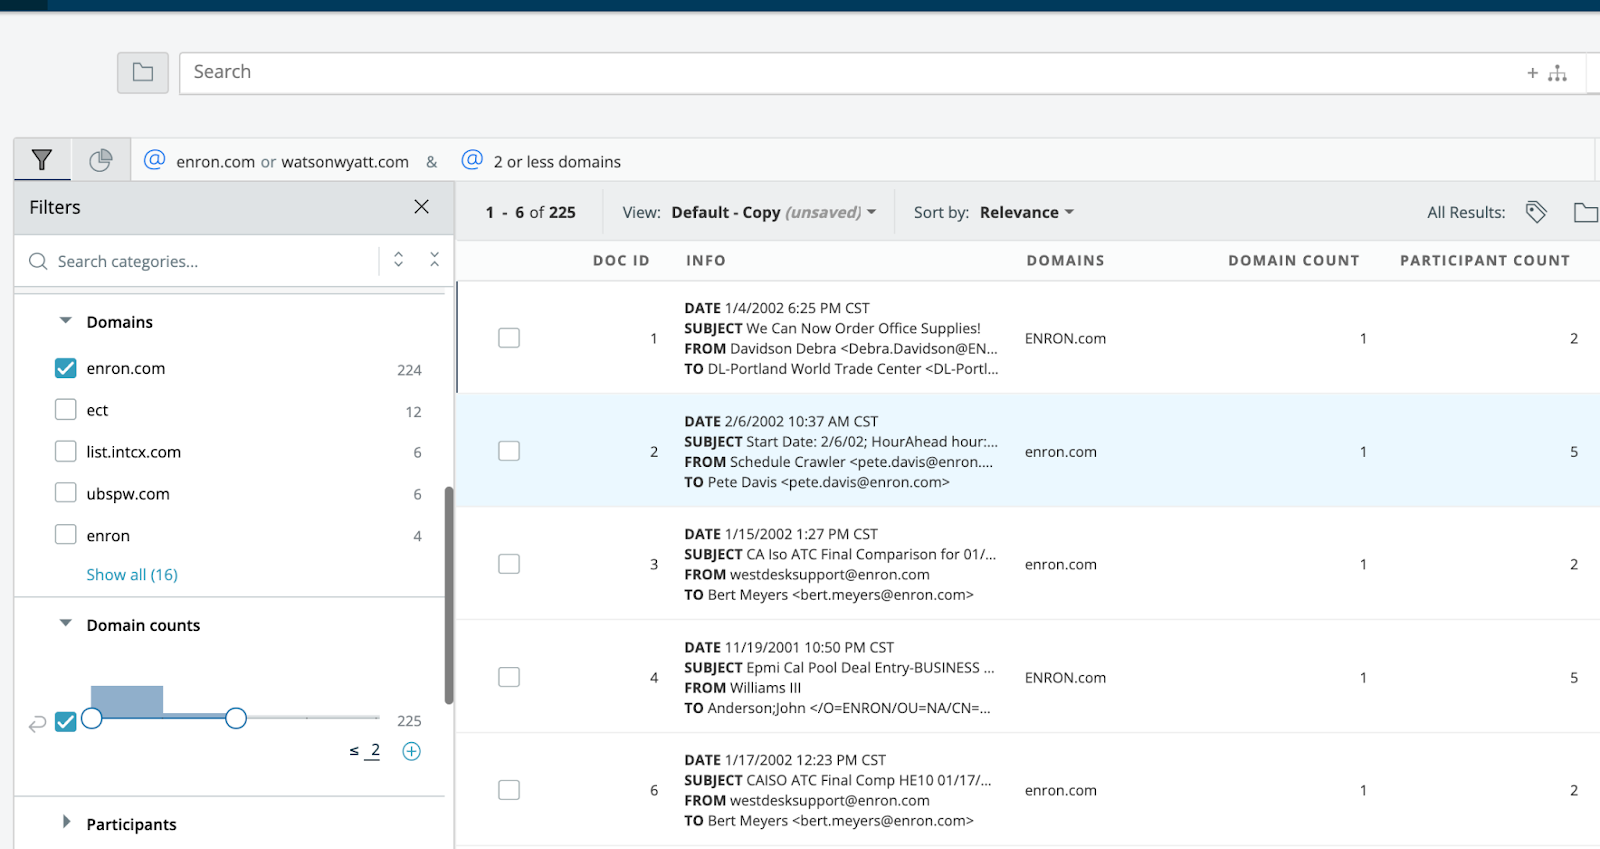Click the plus circle under Domain counts

pos(411,751)
